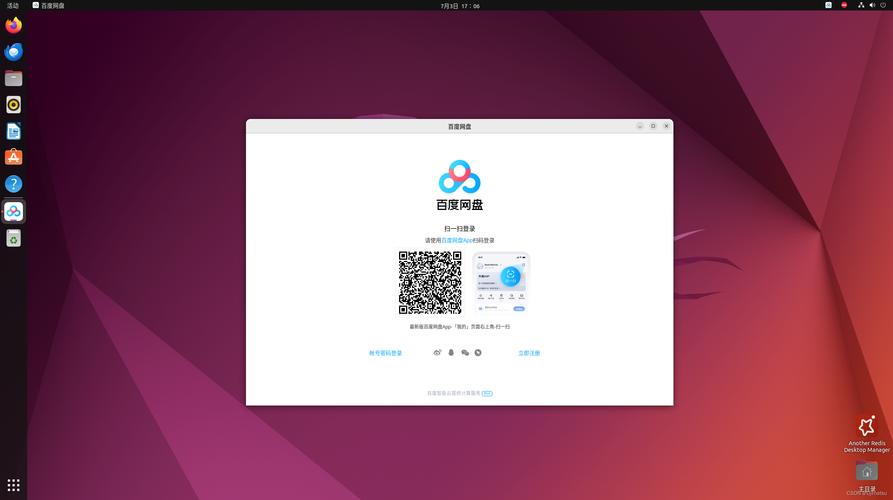Select the fourth third-party login icon
The height and width of the screenshot is (500, 893).
pyautogui.click(x=478, y=353)
